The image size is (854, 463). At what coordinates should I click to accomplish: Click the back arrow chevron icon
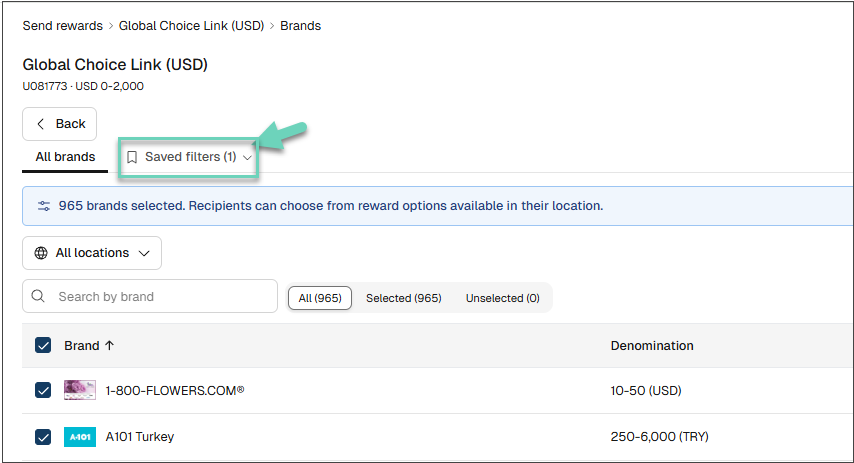coord(40,124)
